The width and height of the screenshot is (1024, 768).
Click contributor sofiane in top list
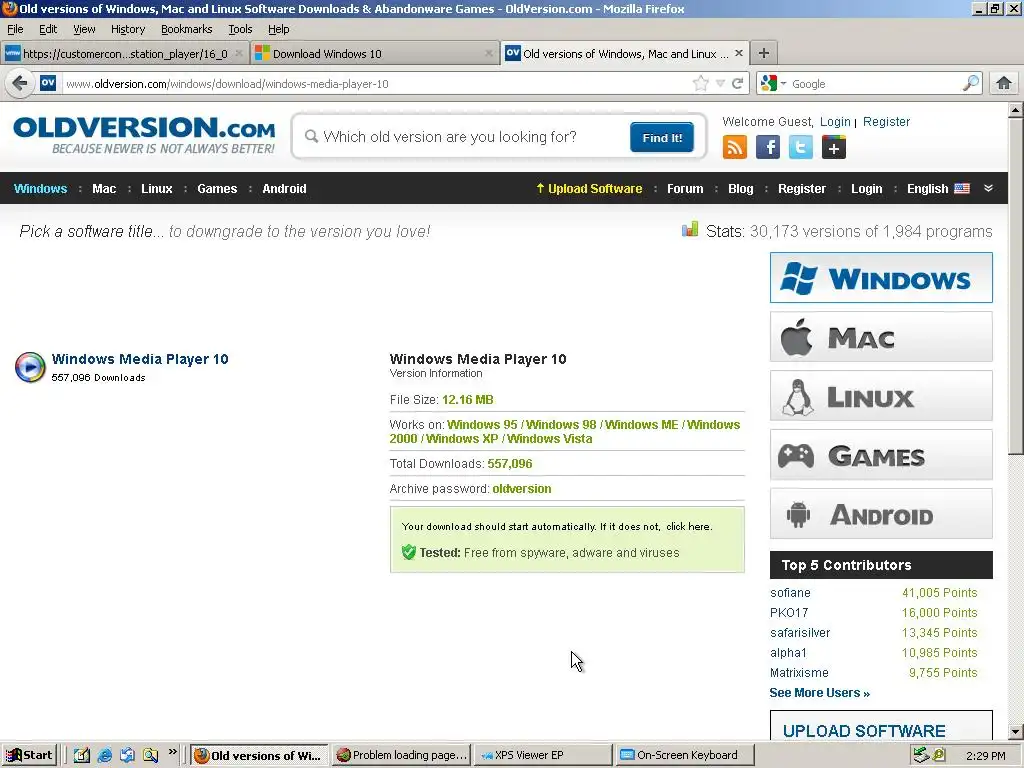(790, 592)
